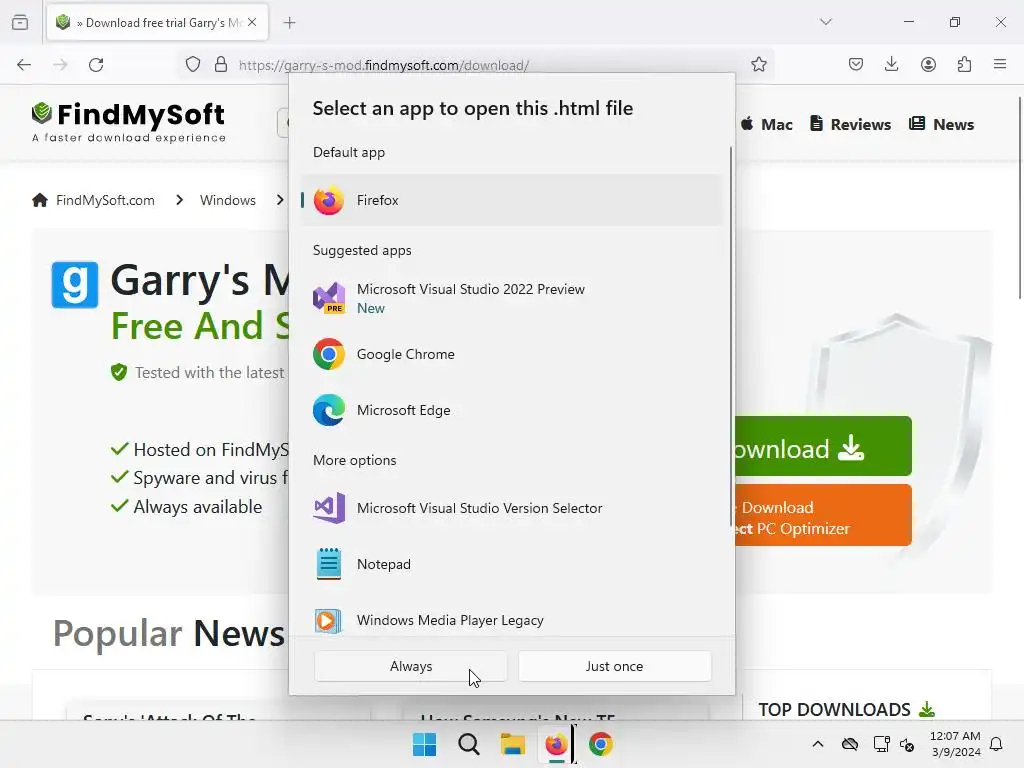Screen dimensions: 1024x768
Task: Open the network status tray icon
Action: tap(881, 744)
